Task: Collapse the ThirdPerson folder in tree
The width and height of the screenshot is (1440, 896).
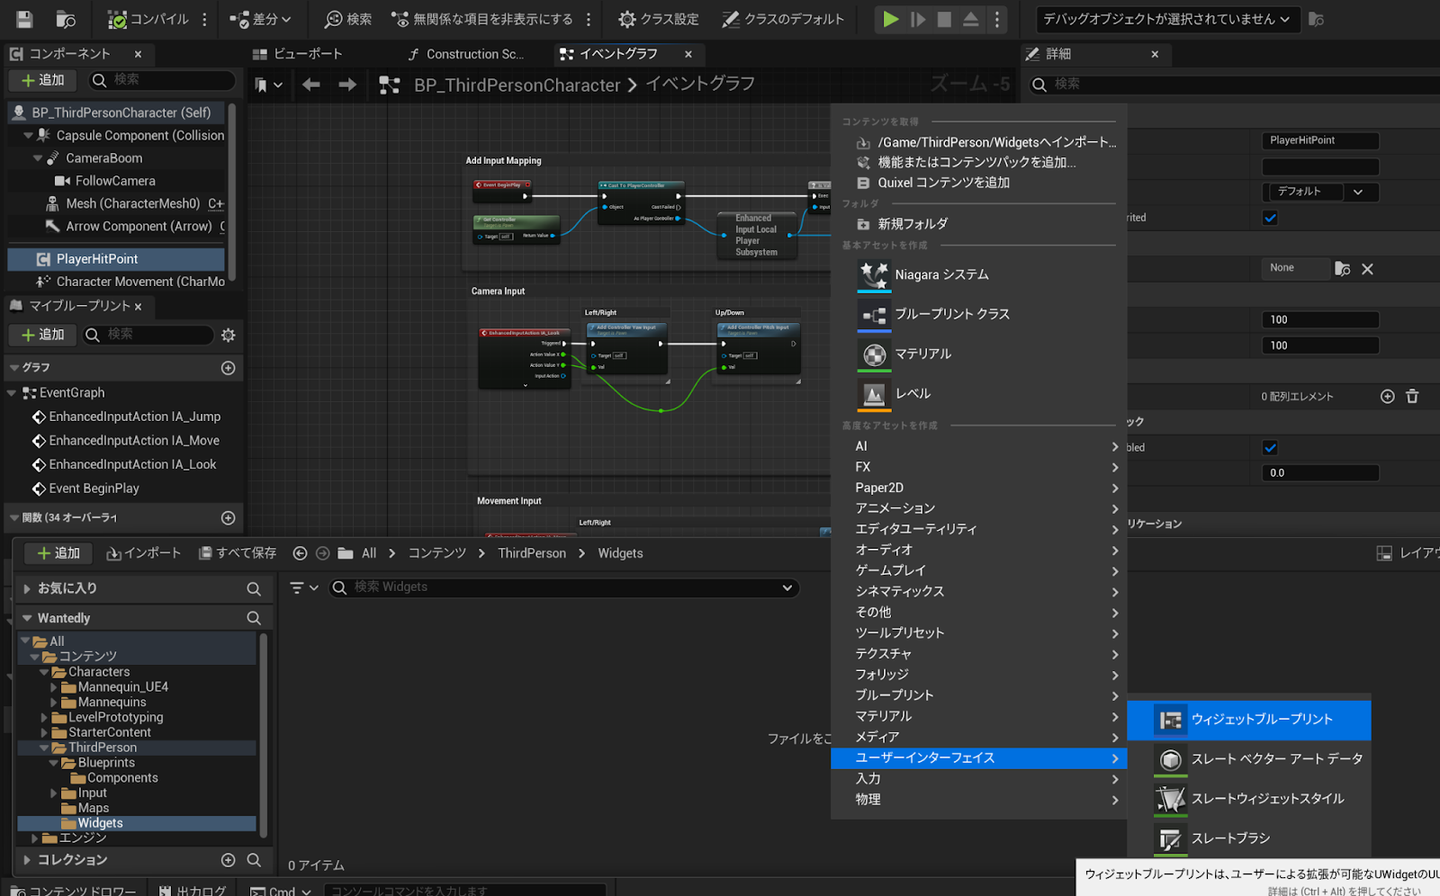Action: pyautogui.click(x=44, y=748)
